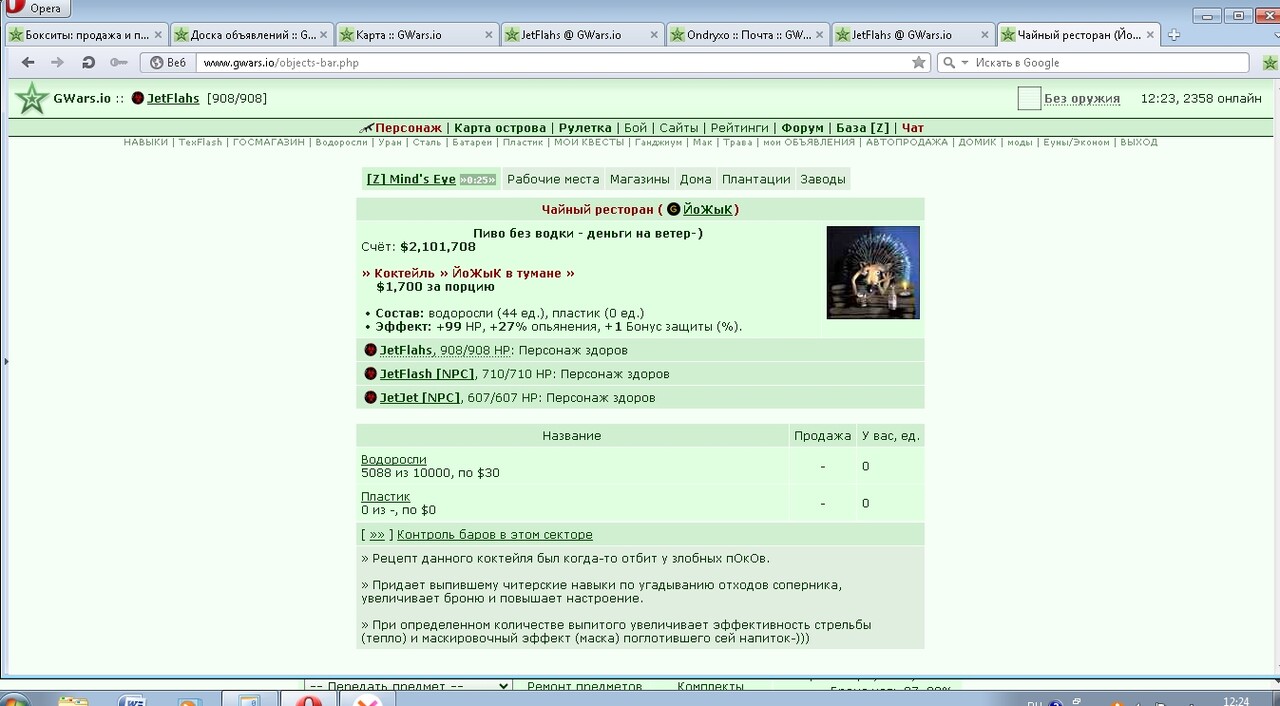
Task: Click the icon beside JetJet [NPC]
Action: [x=370, y=397]
